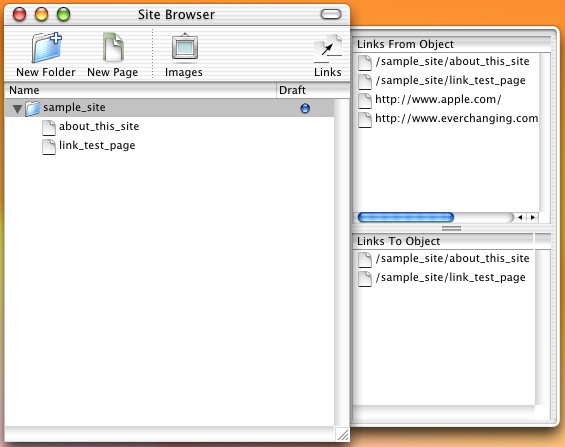This screenshot has height=447, width=565.
Task: Toggle the Draft indicator for sample_site
Action: point(305,108)
